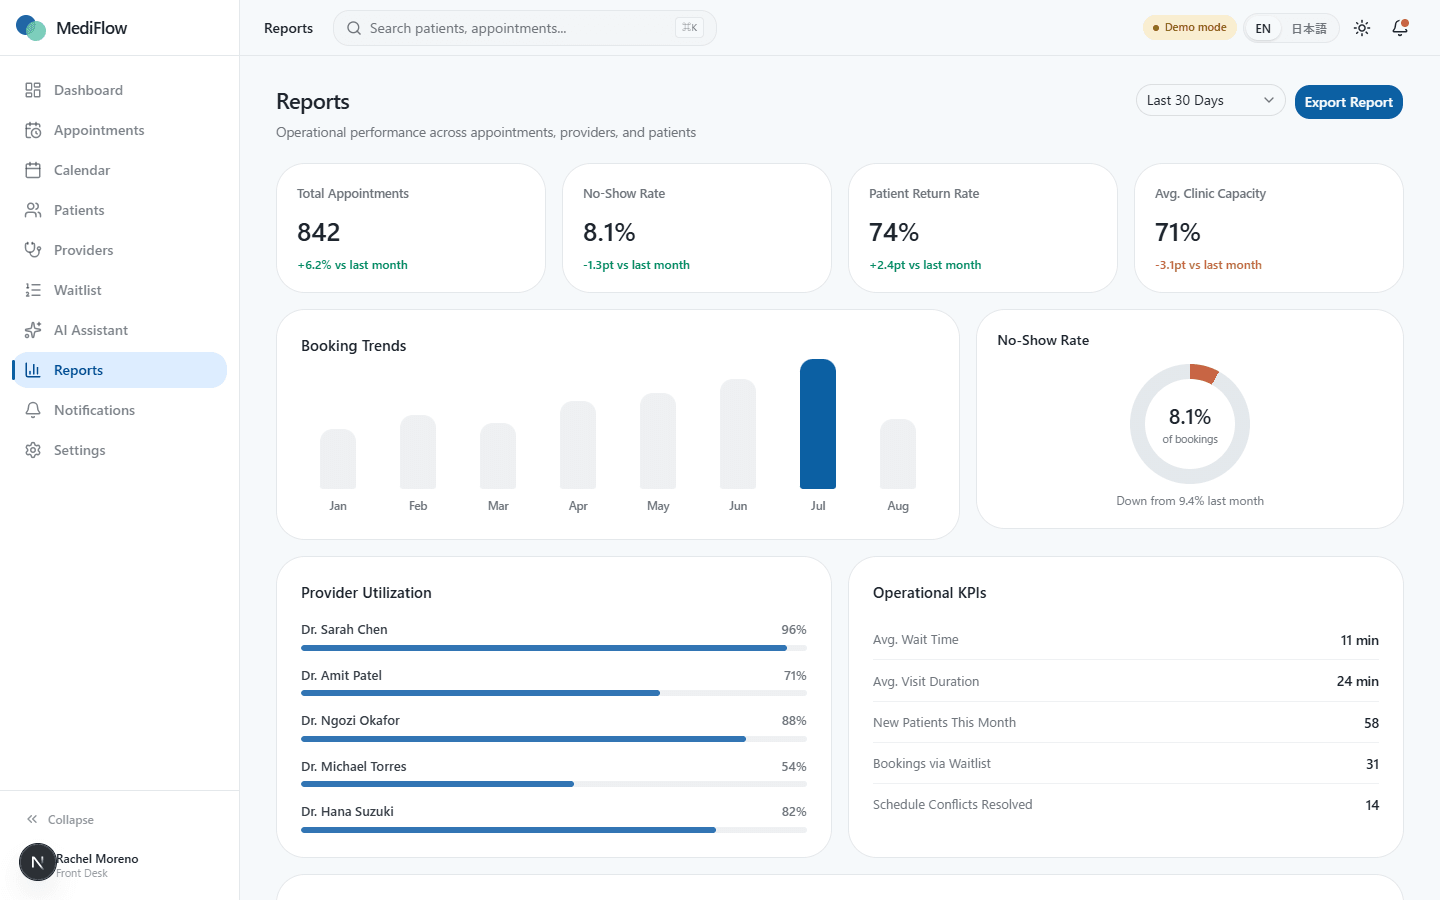The width and height of the screenshot is (1440, 900).
Task: Focus the Search patients, appointments field
Action: coord(524,28)
